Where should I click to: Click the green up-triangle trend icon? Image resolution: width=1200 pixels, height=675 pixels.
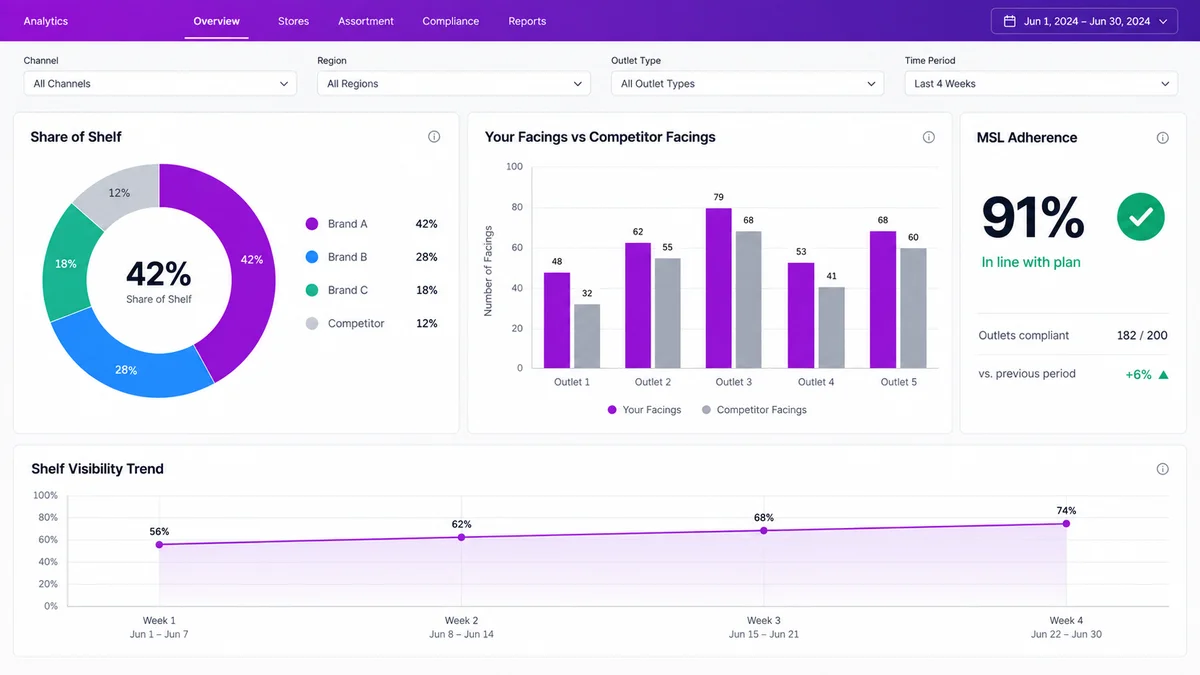(1163, 375)
